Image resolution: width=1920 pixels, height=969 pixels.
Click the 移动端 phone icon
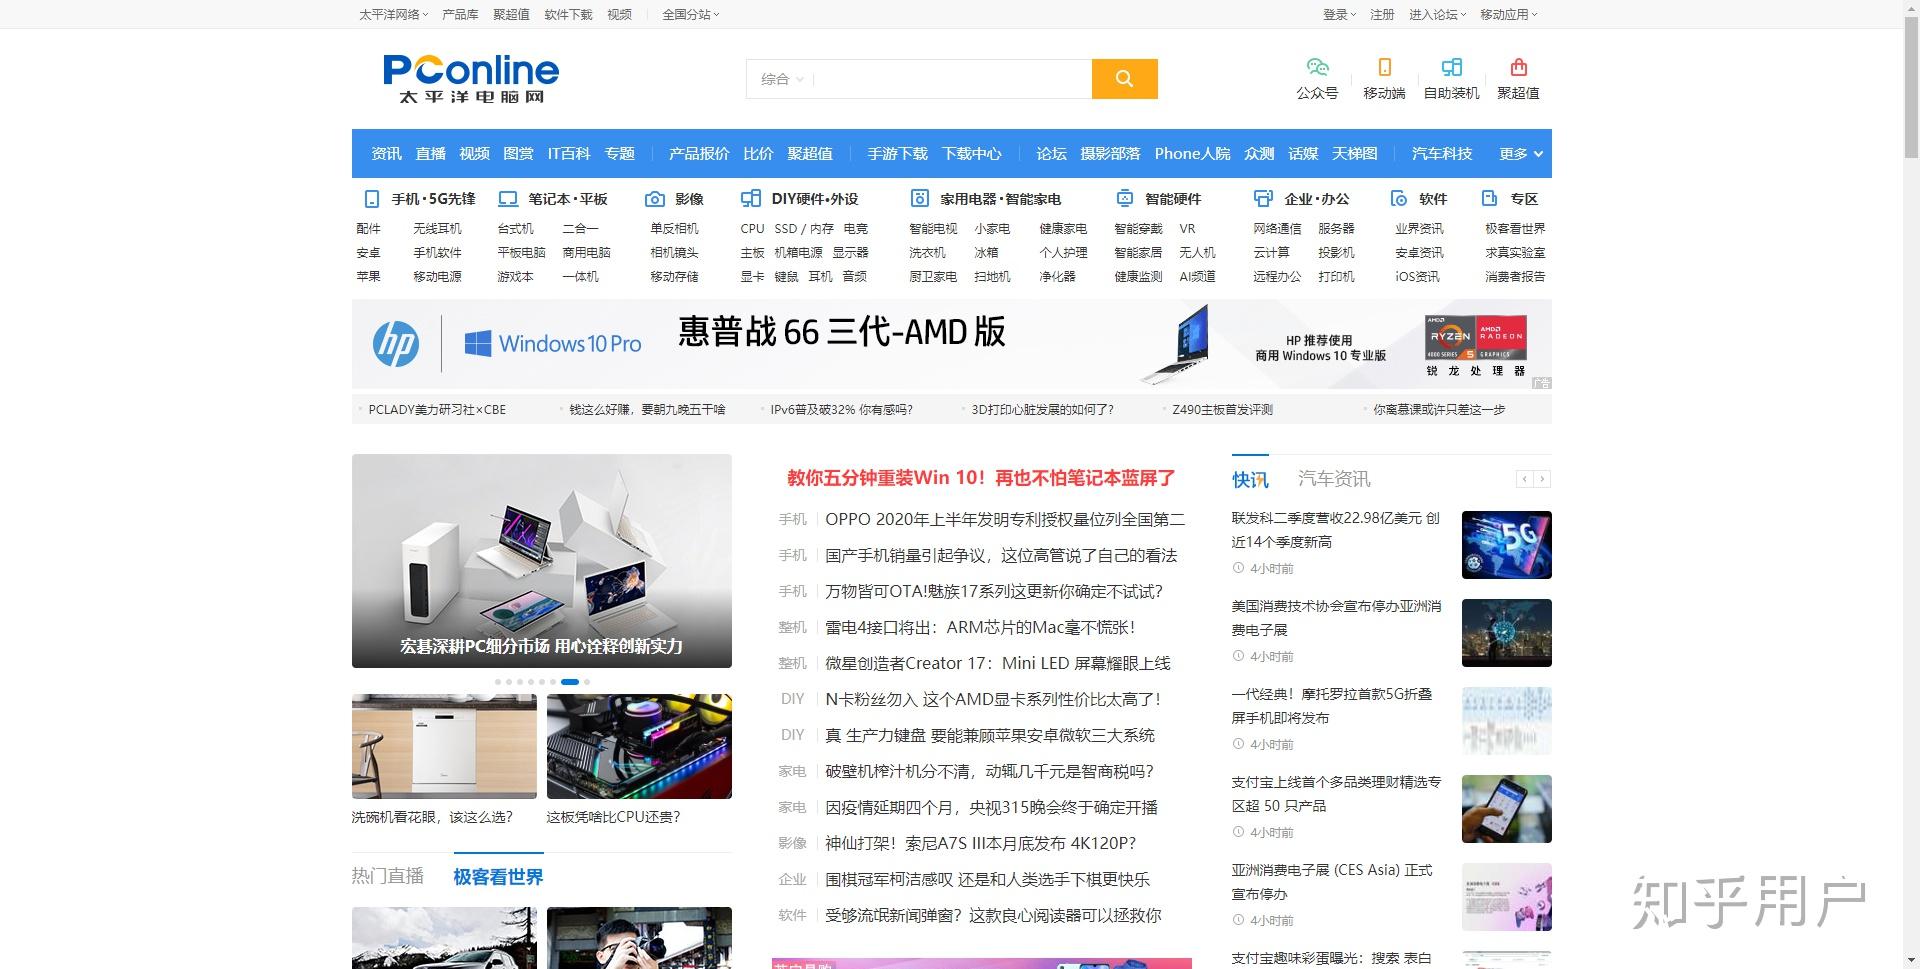click(1383, 68)
